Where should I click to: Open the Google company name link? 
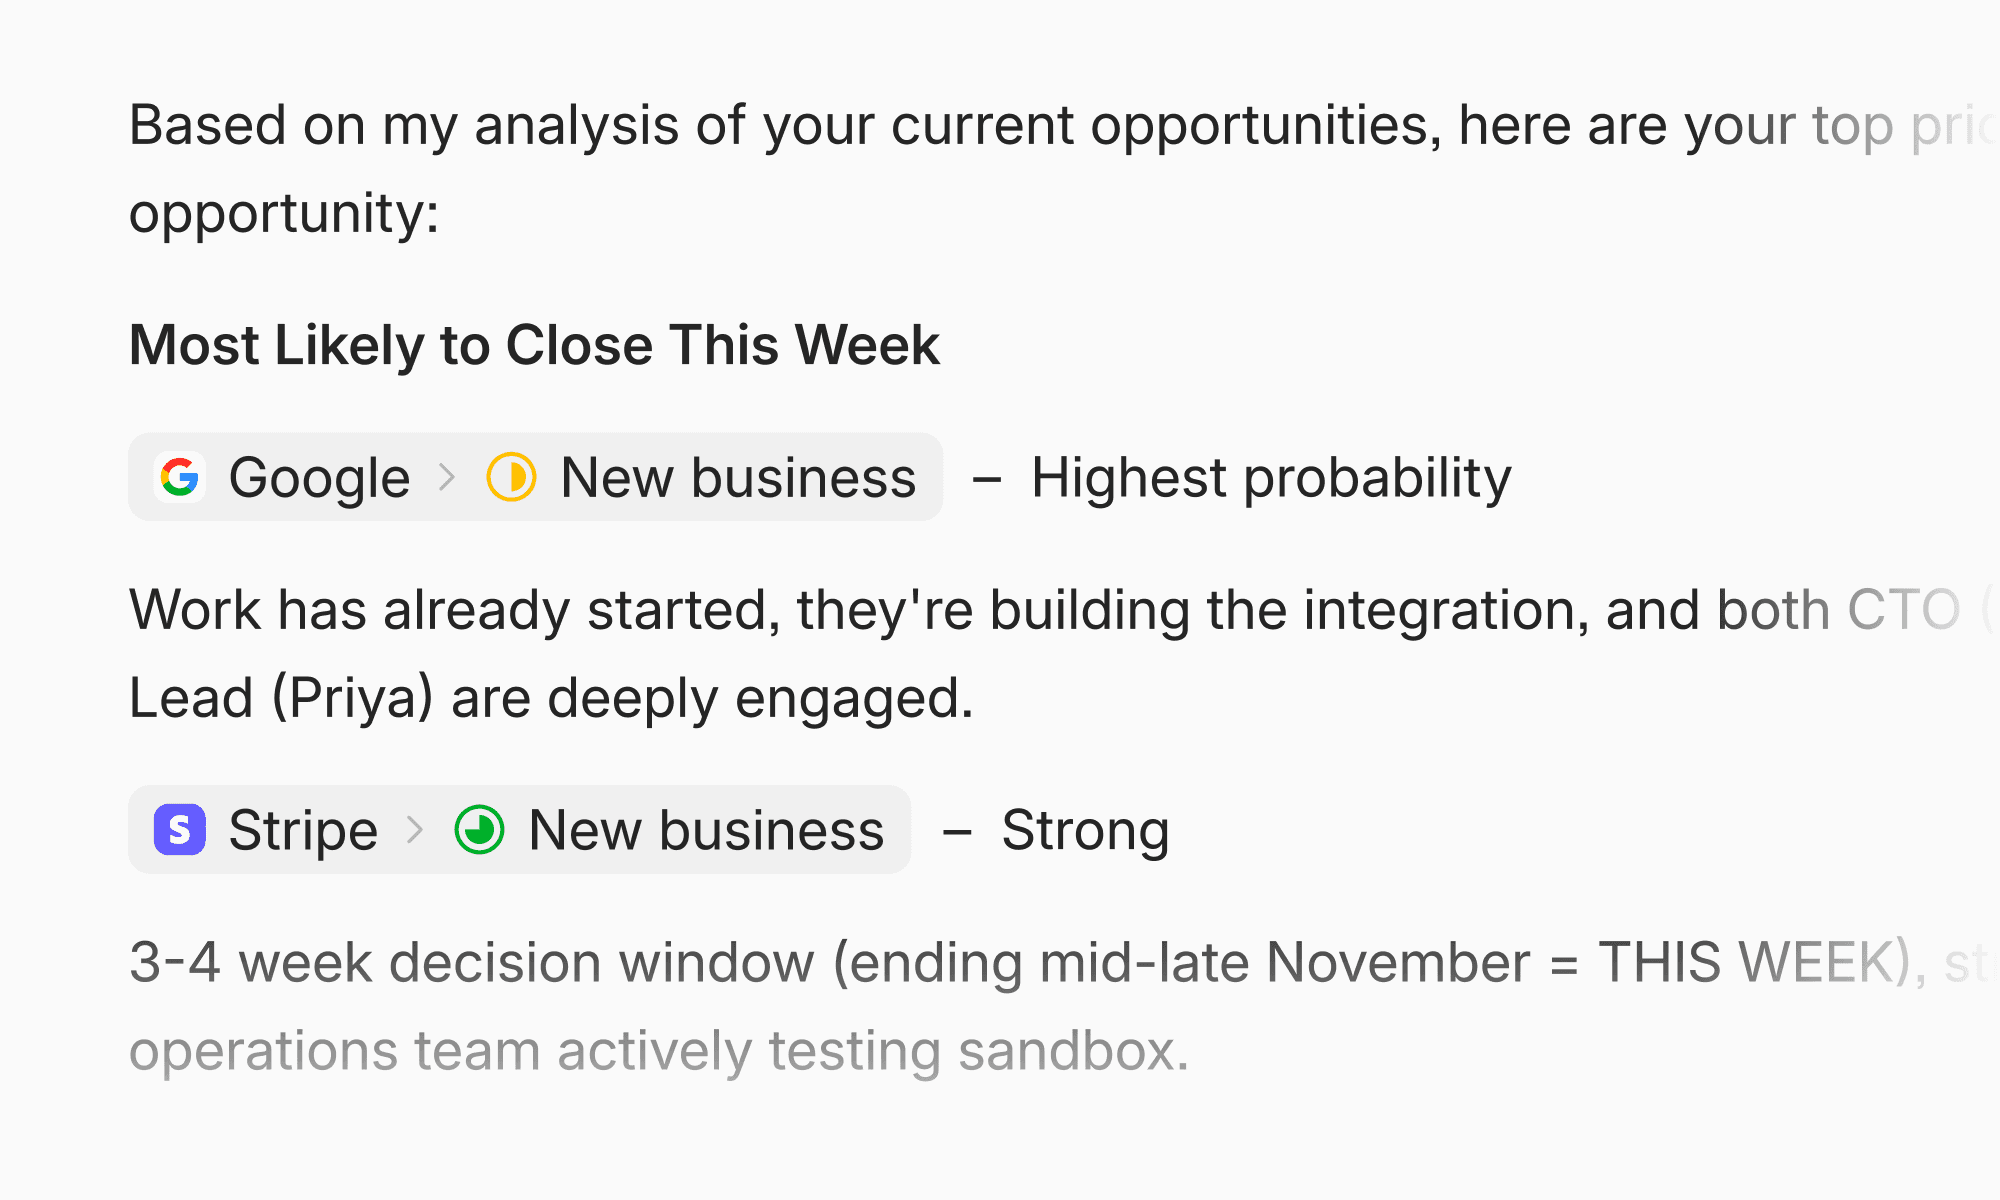(x=319, y=477)
